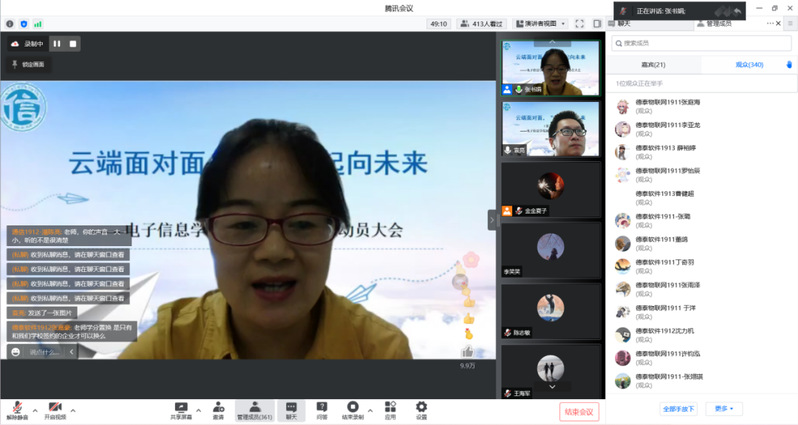This screenshot has width=798, height=425.
Task: Open the speaker view (演讲者视图) dropdown
Action: (540, 23)
